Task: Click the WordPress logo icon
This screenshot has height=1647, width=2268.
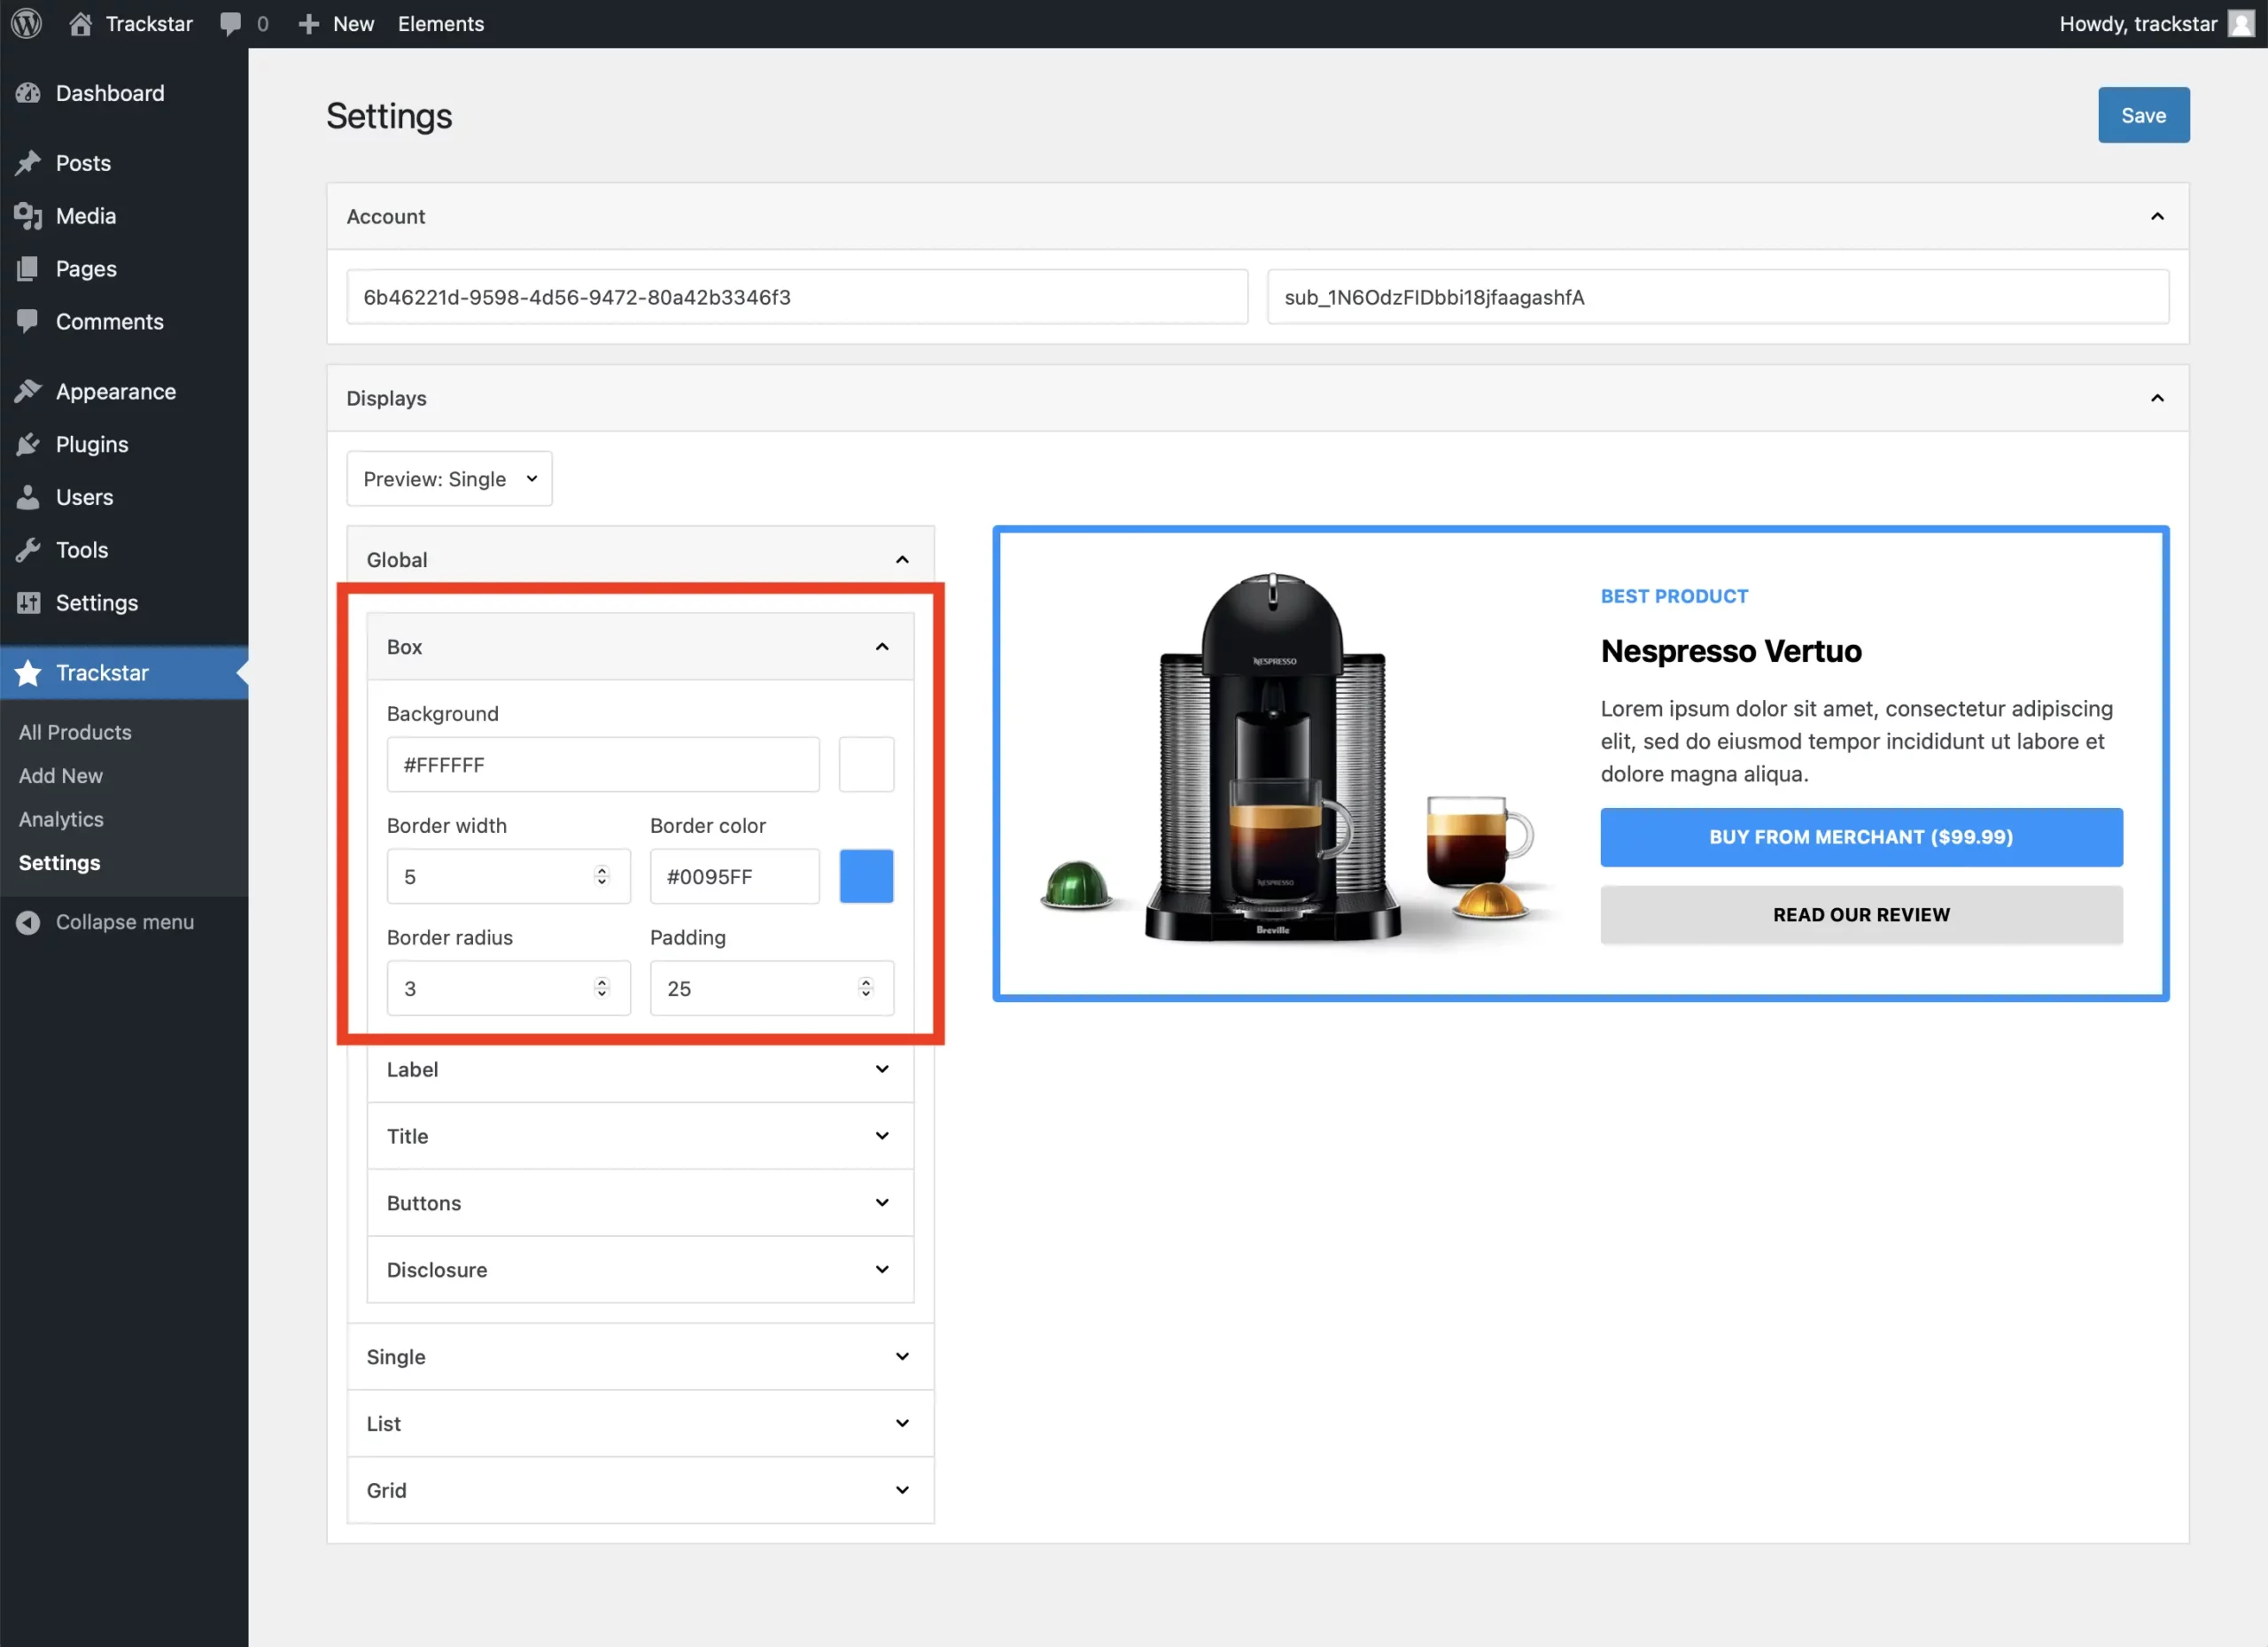Action: tap(27, 23)
